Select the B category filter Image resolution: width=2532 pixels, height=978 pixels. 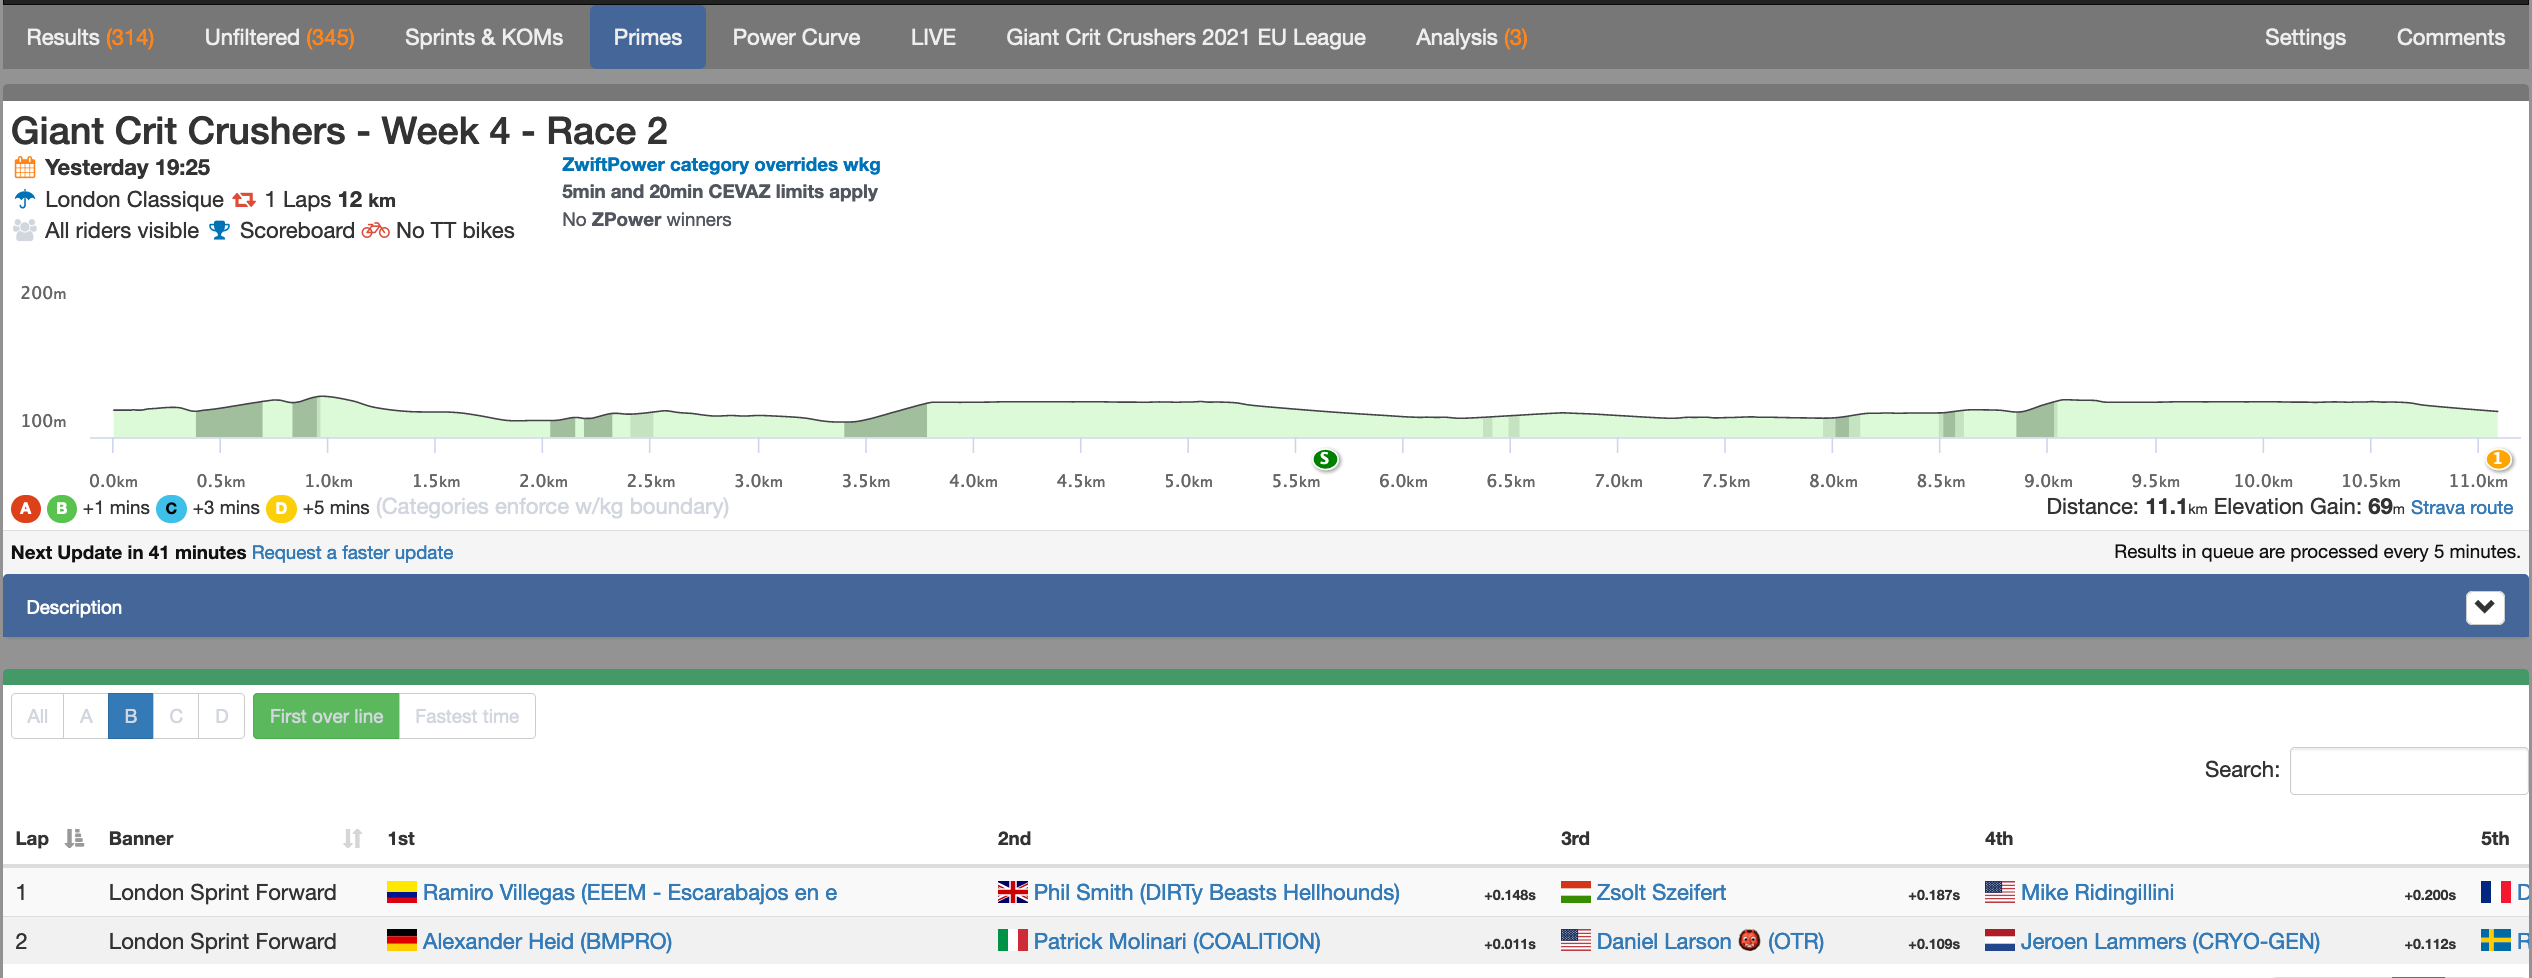[131, 716]
